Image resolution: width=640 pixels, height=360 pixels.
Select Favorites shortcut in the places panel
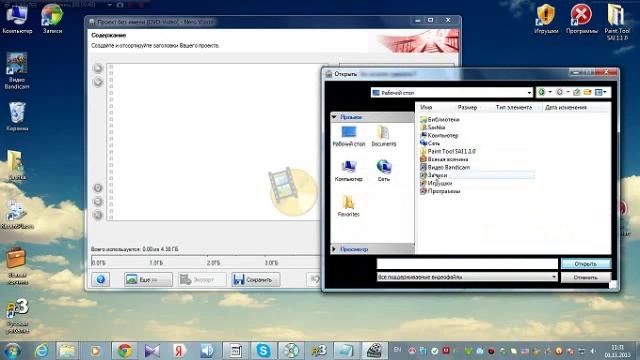[349, 206]
